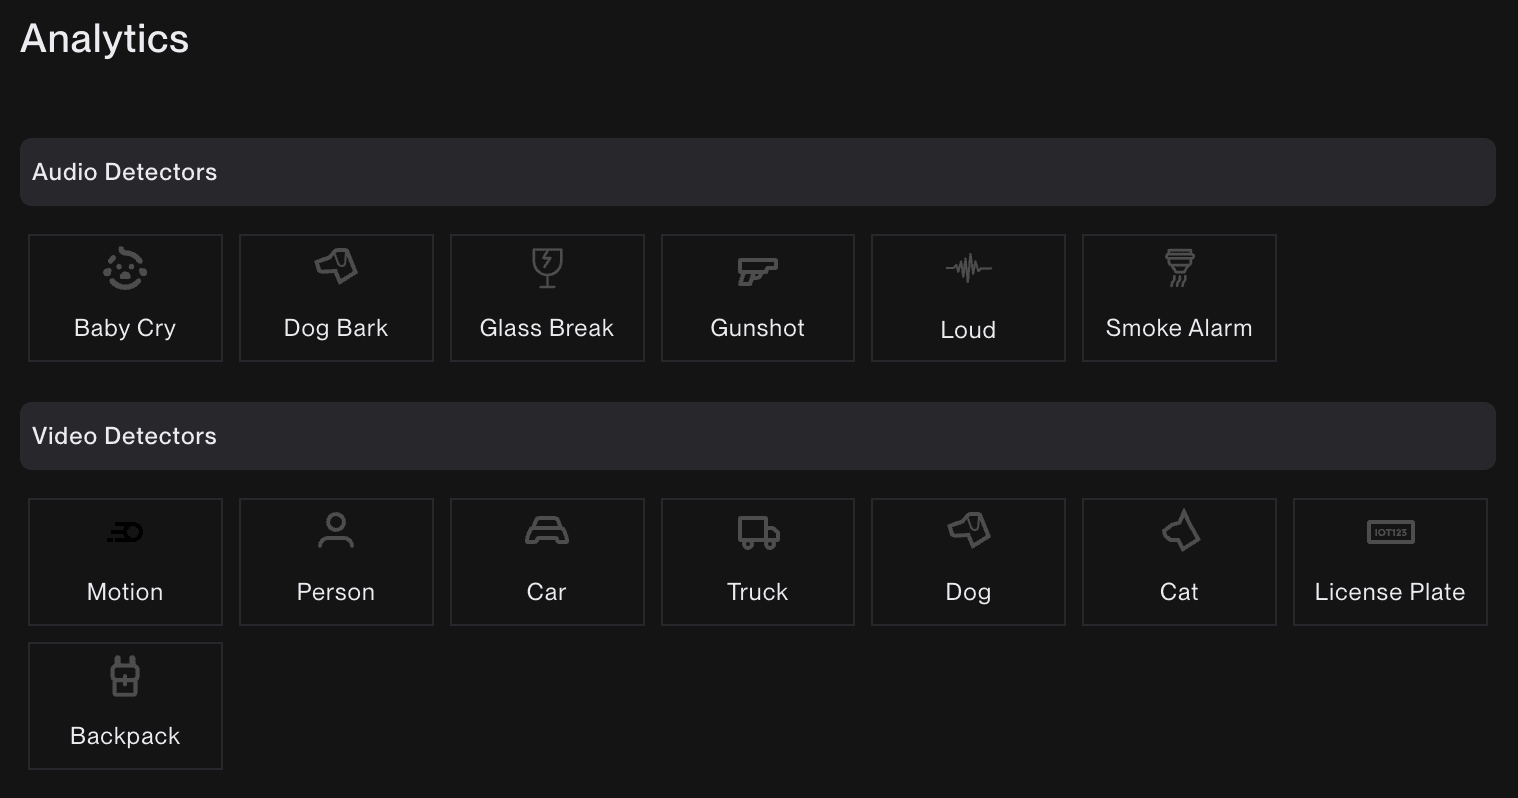Click the License Plate icon
The width and height of the screenshot is (1518, 798).
coord(1390,532)
